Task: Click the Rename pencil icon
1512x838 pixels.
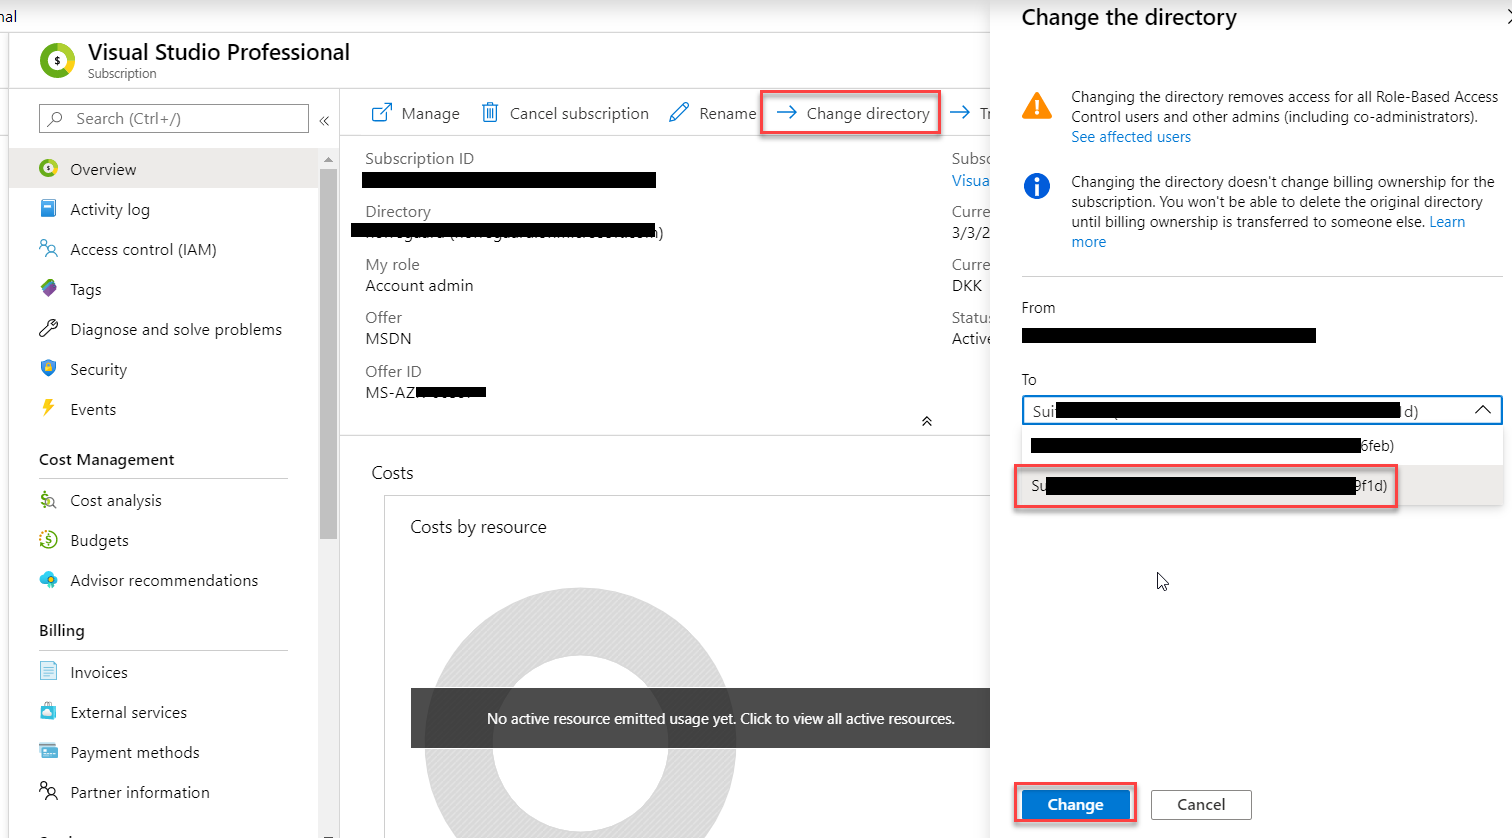Action: pos(678,113)
